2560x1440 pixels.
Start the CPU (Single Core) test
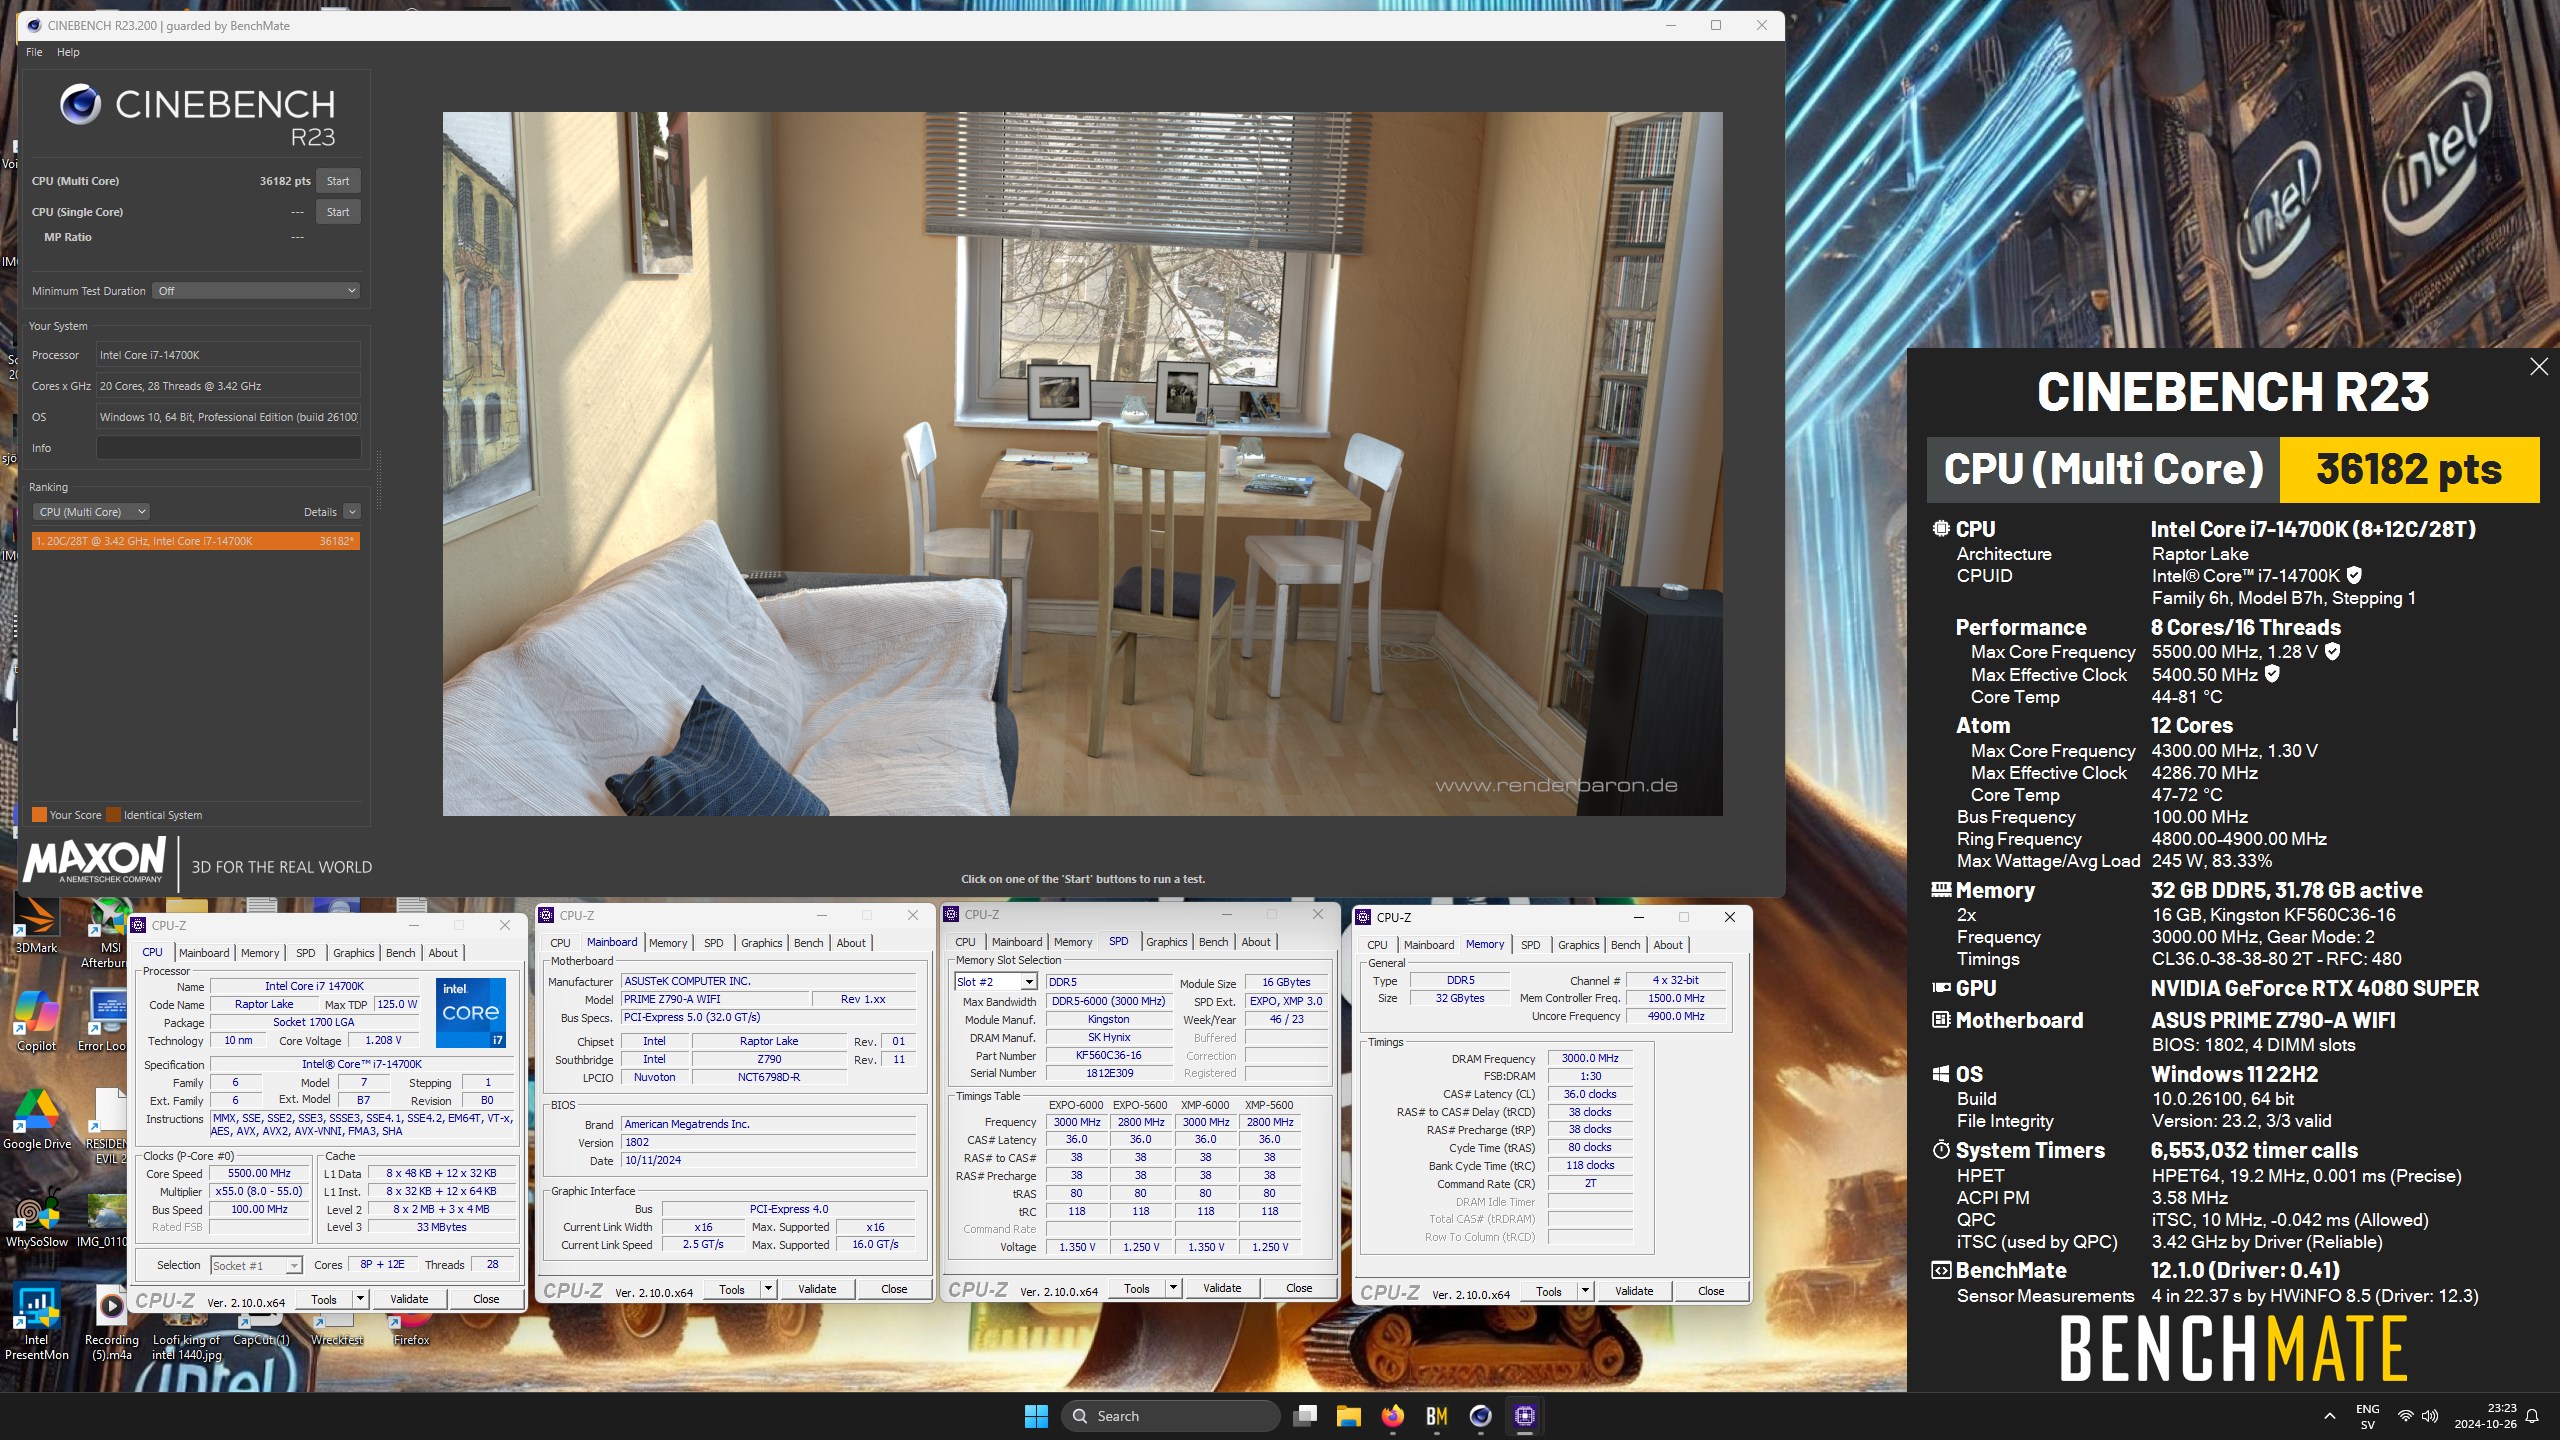(338, 212)
